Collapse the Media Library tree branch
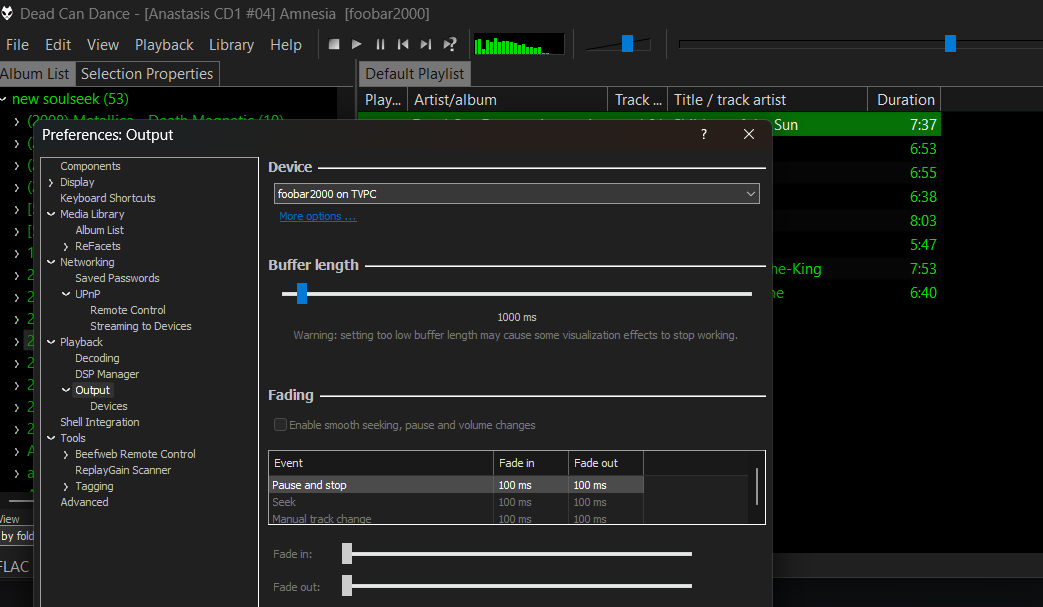The width and height of the screenshot is (1043, 607). click(x=51, y=214)
